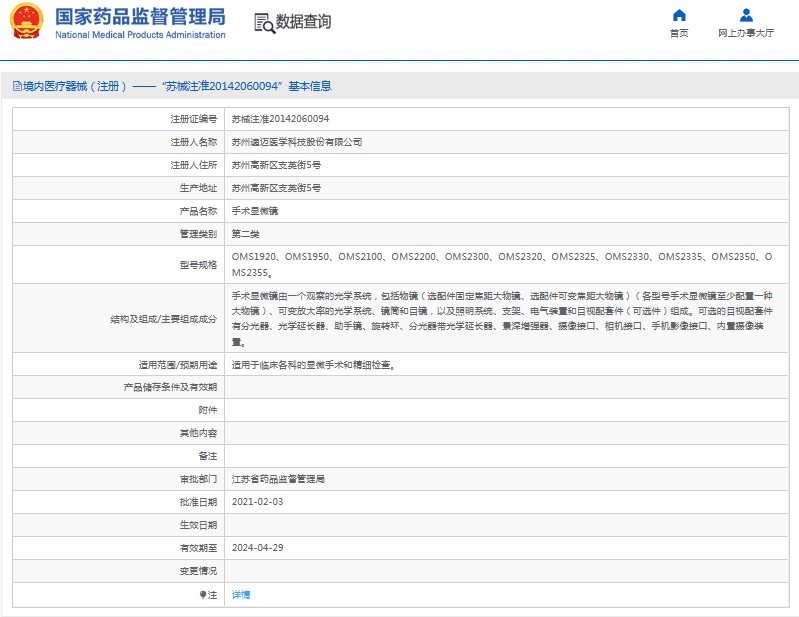Open the 首页 home icon
799x617 pixels.
pyautogui.click(x=679, y=15)
